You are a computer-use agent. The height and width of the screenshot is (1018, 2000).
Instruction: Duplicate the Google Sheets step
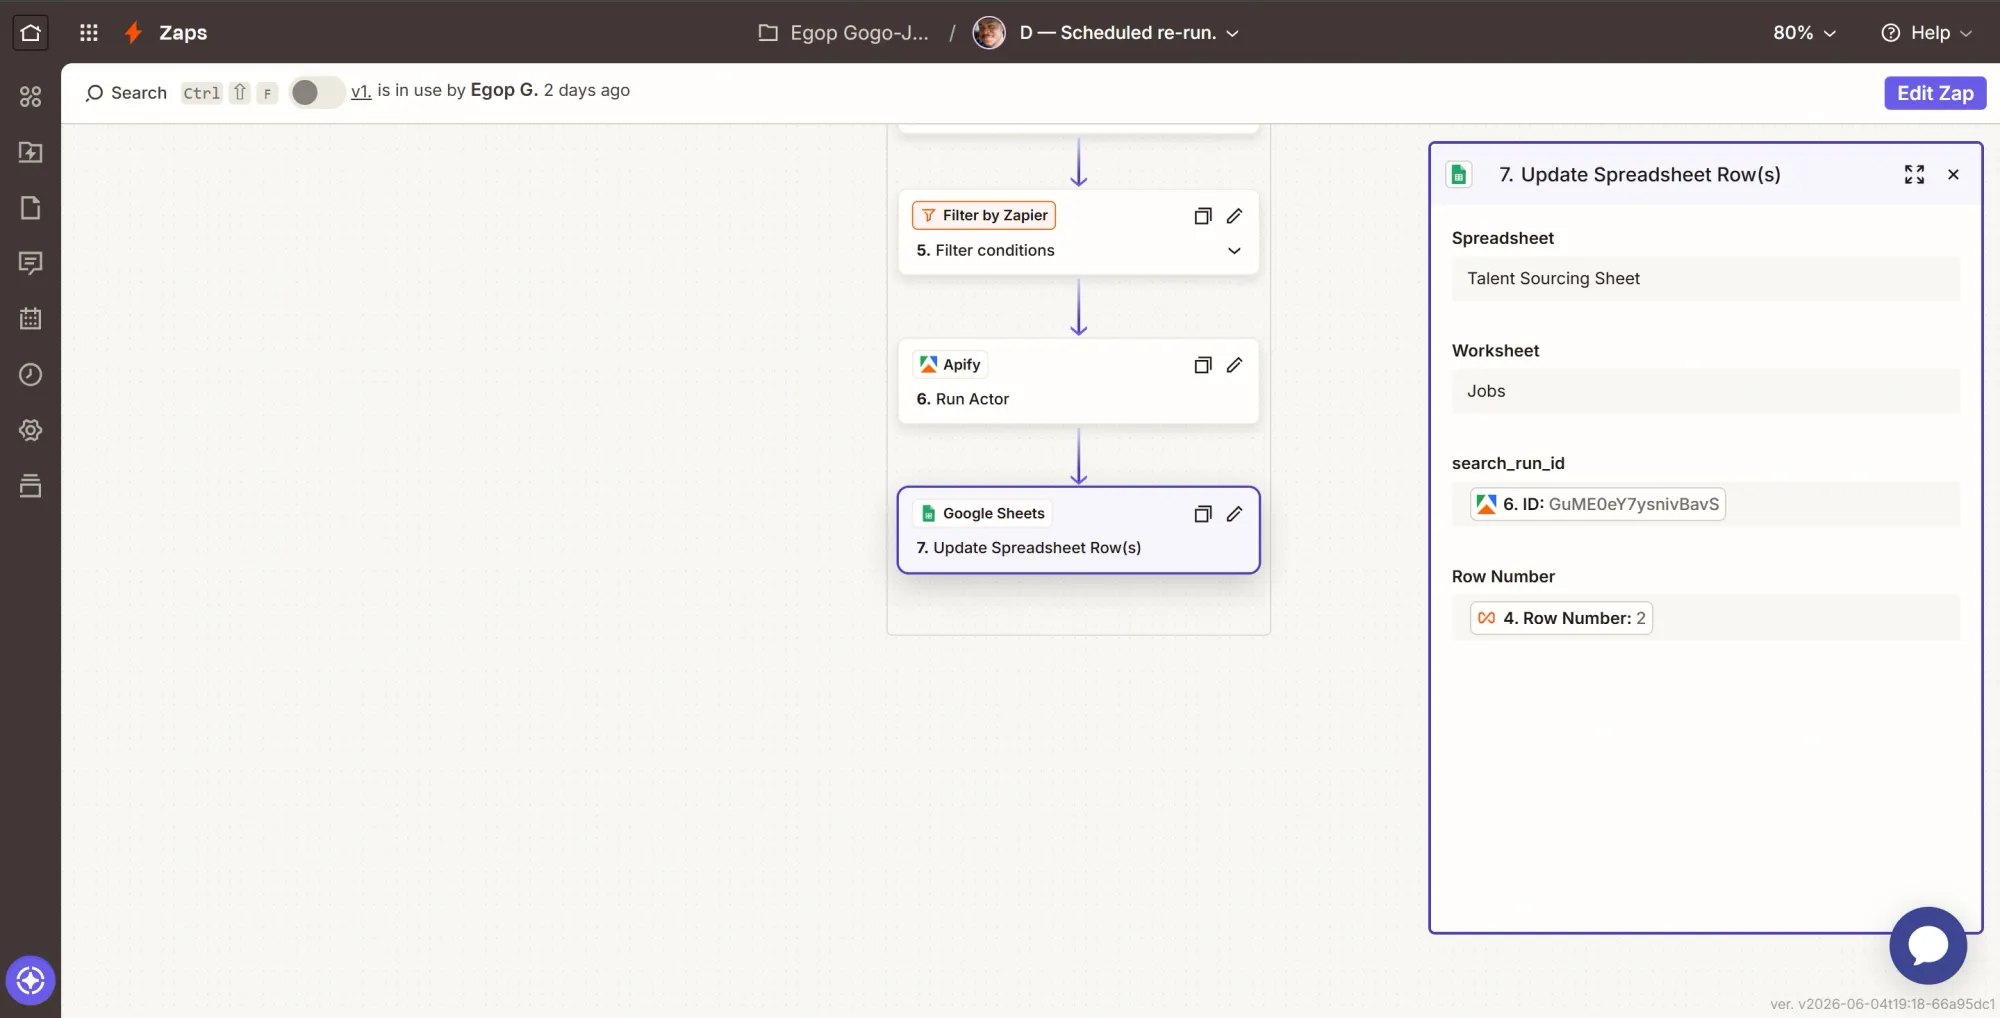pos(1203,514)
